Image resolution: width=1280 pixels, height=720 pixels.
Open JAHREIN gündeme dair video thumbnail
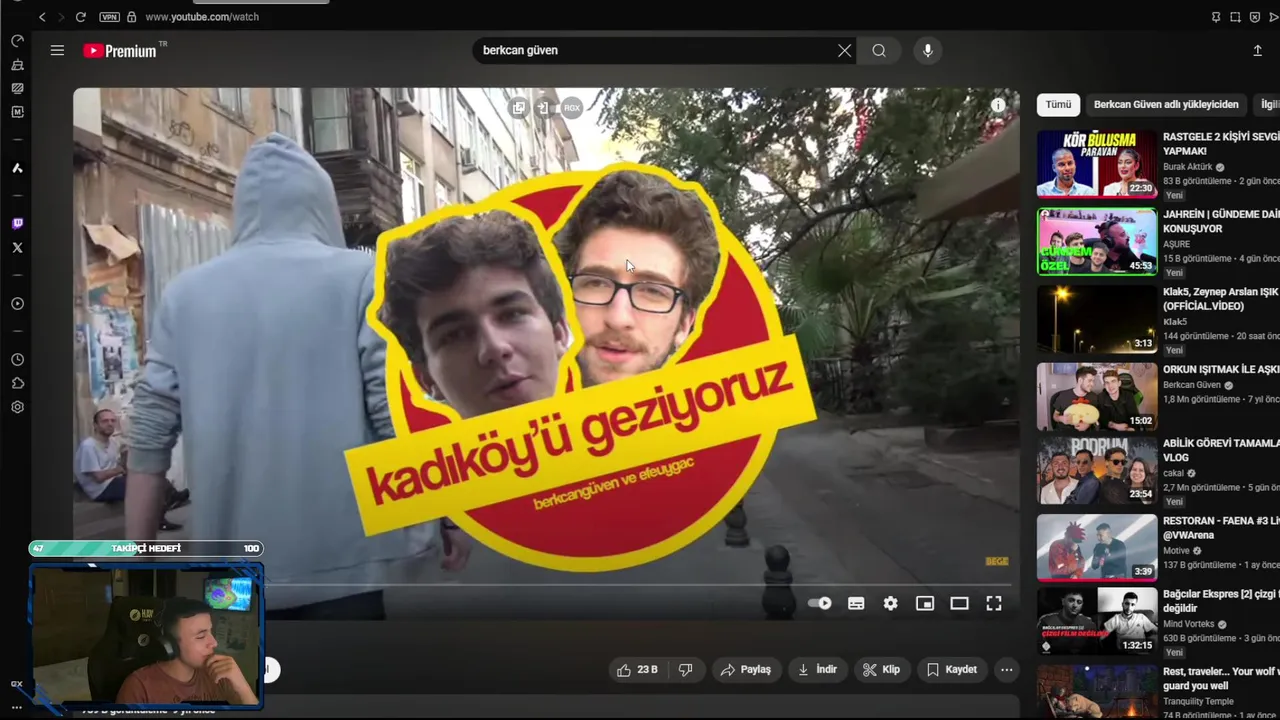click(x=1097, y=241)
